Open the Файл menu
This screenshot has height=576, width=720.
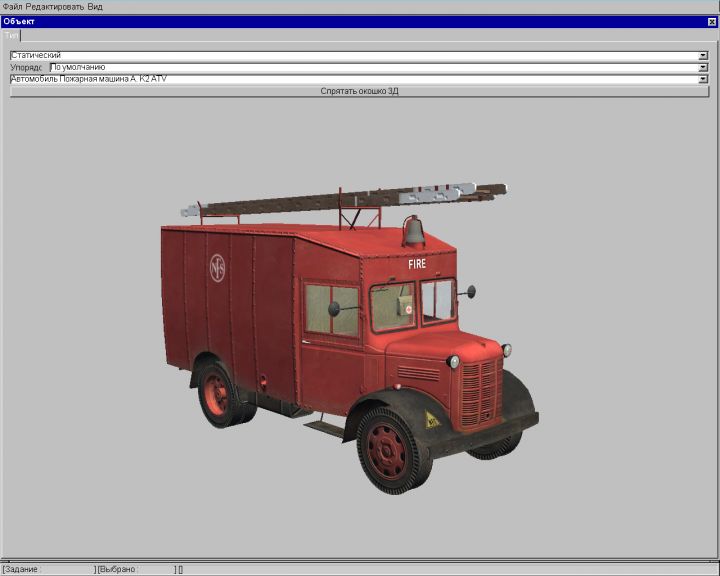click(x=11, y=6)
